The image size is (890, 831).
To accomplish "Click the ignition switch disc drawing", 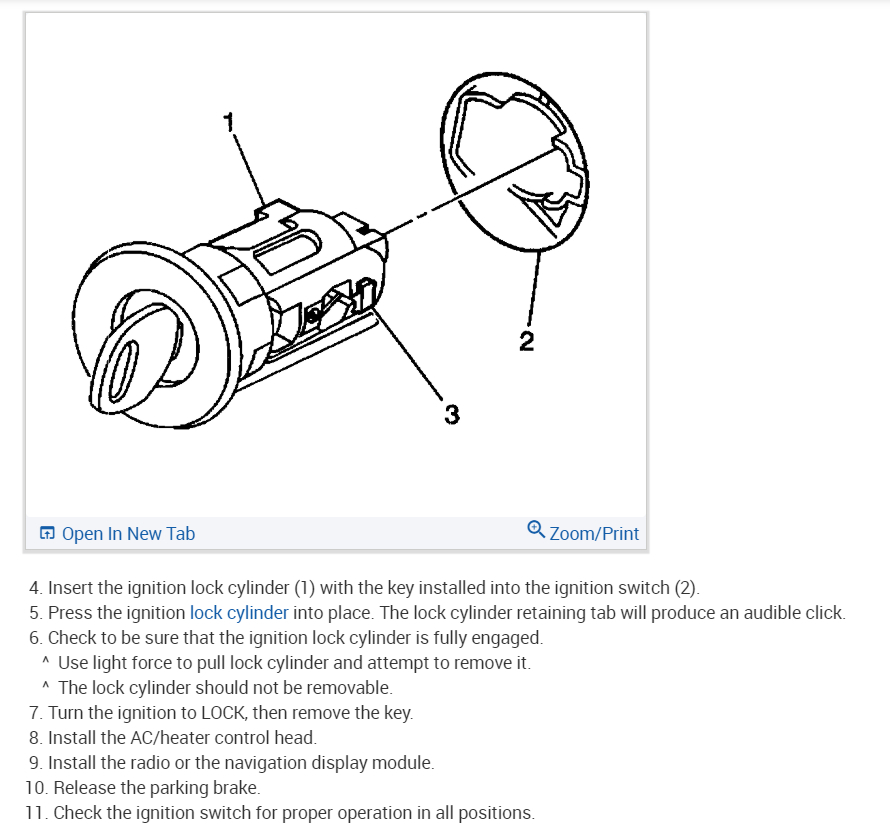I will (514, 162).
